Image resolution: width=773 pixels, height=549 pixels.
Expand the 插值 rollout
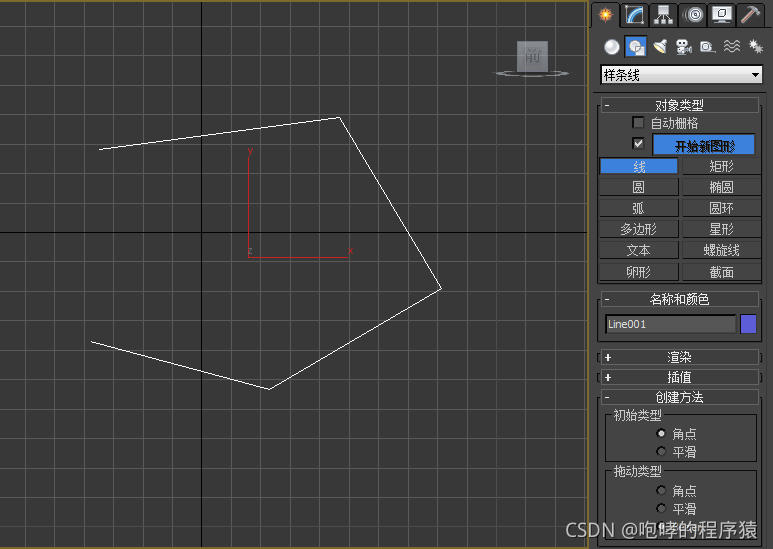(679, 377)
